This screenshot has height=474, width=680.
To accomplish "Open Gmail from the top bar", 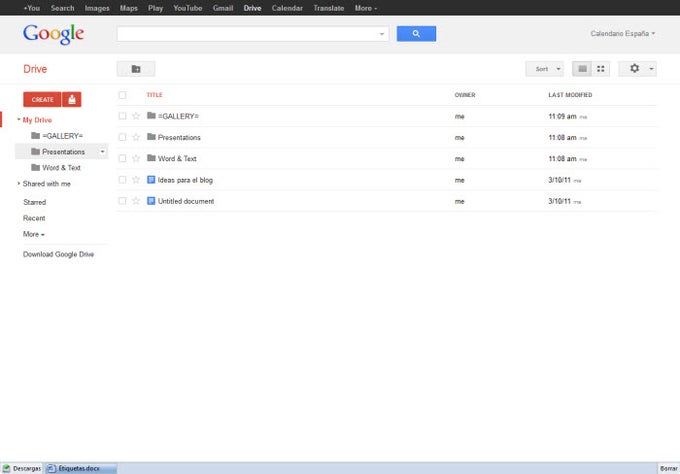I will pyautogui.click(x=223, y=8).
